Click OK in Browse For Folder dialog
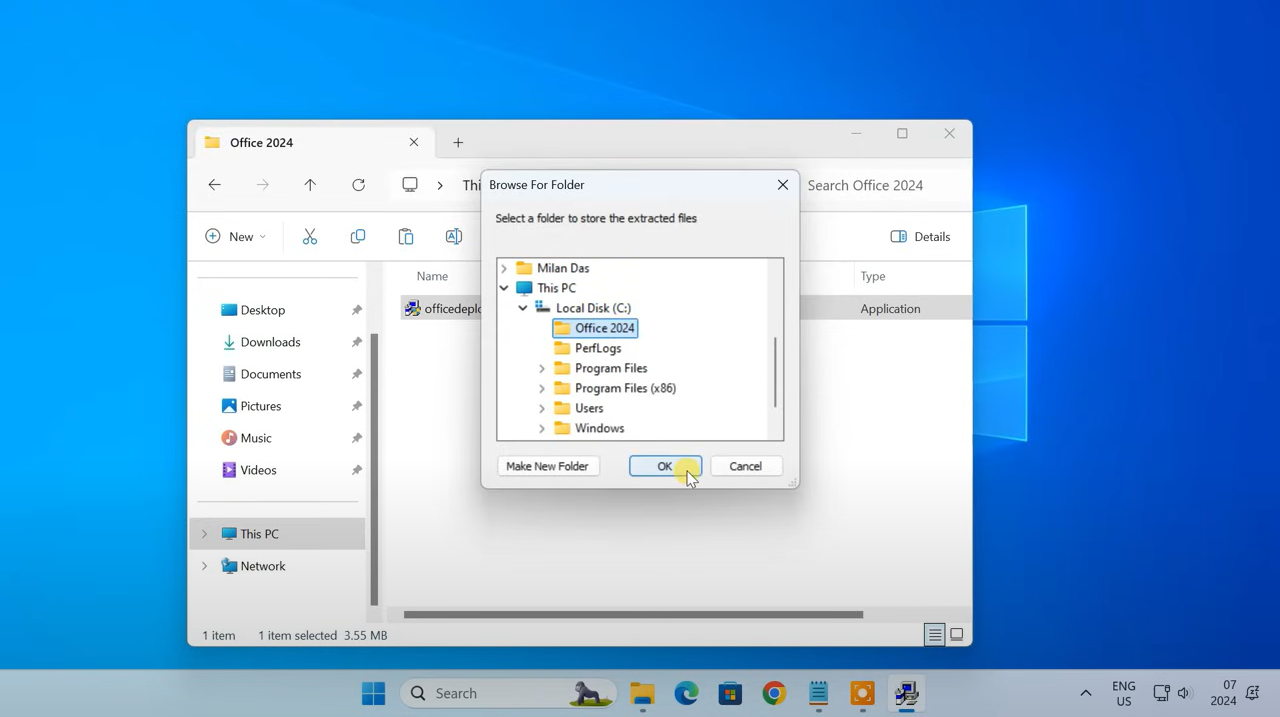The image size is (1280, 717). point(665,466)
